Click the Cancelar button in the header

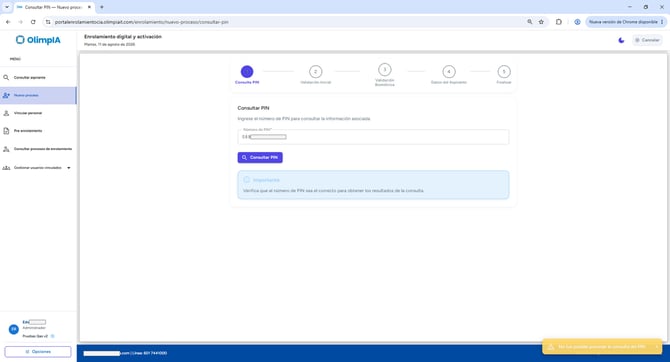[647, 40]
